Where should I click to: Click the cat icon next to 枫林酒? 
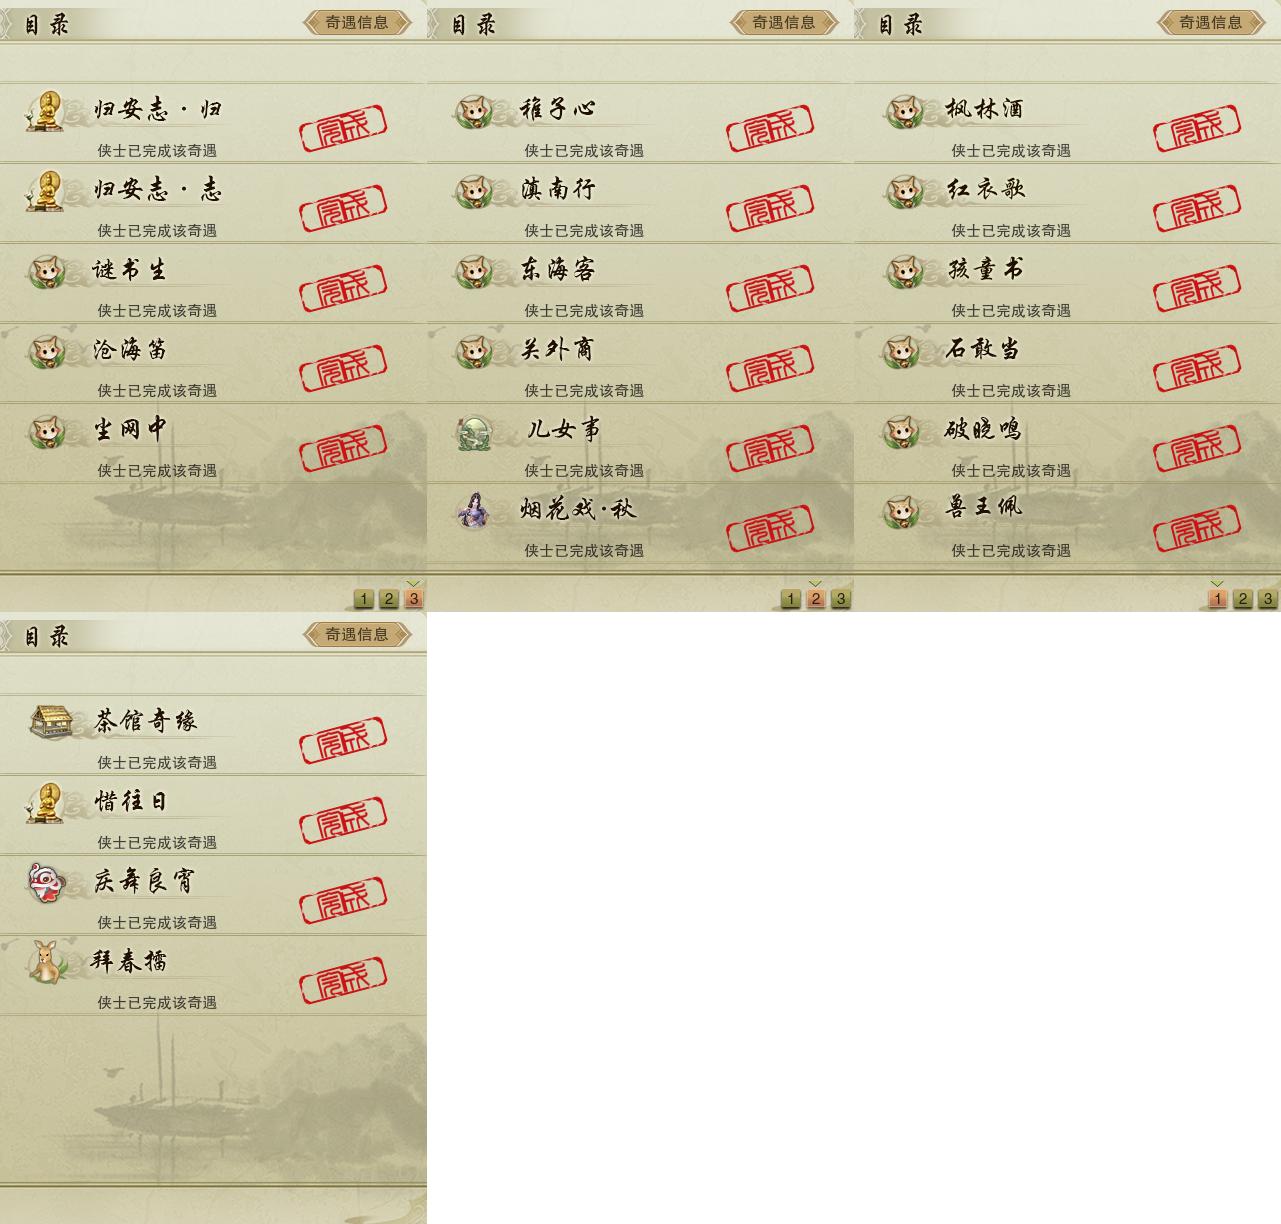(904, 110)
